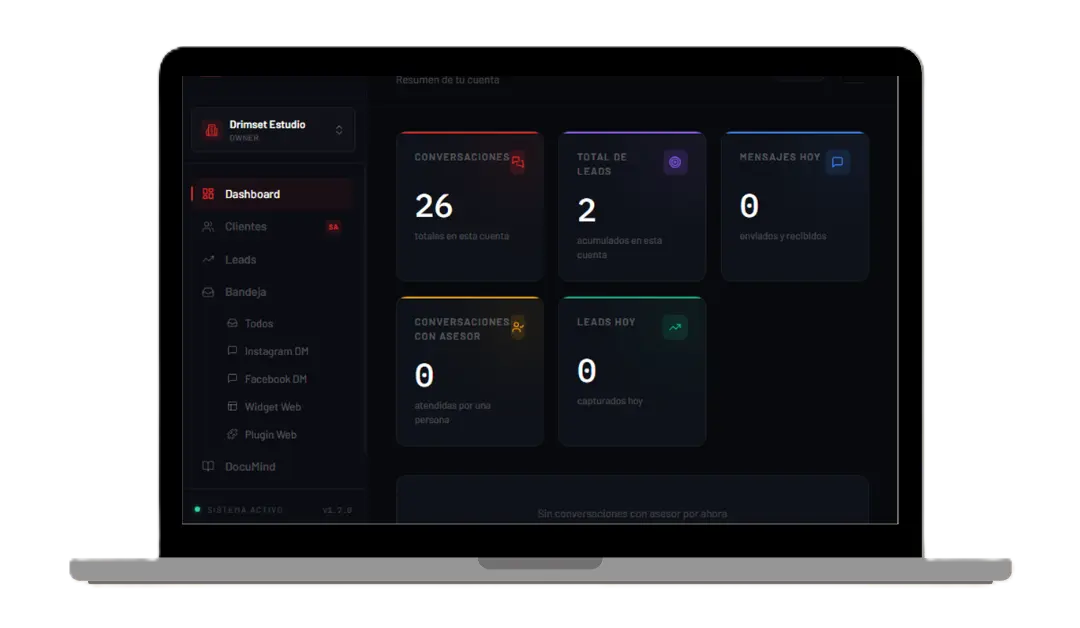The image size is (1080, 628).
Task: Click the Total de Leads value 2
Action: point(587,210)
